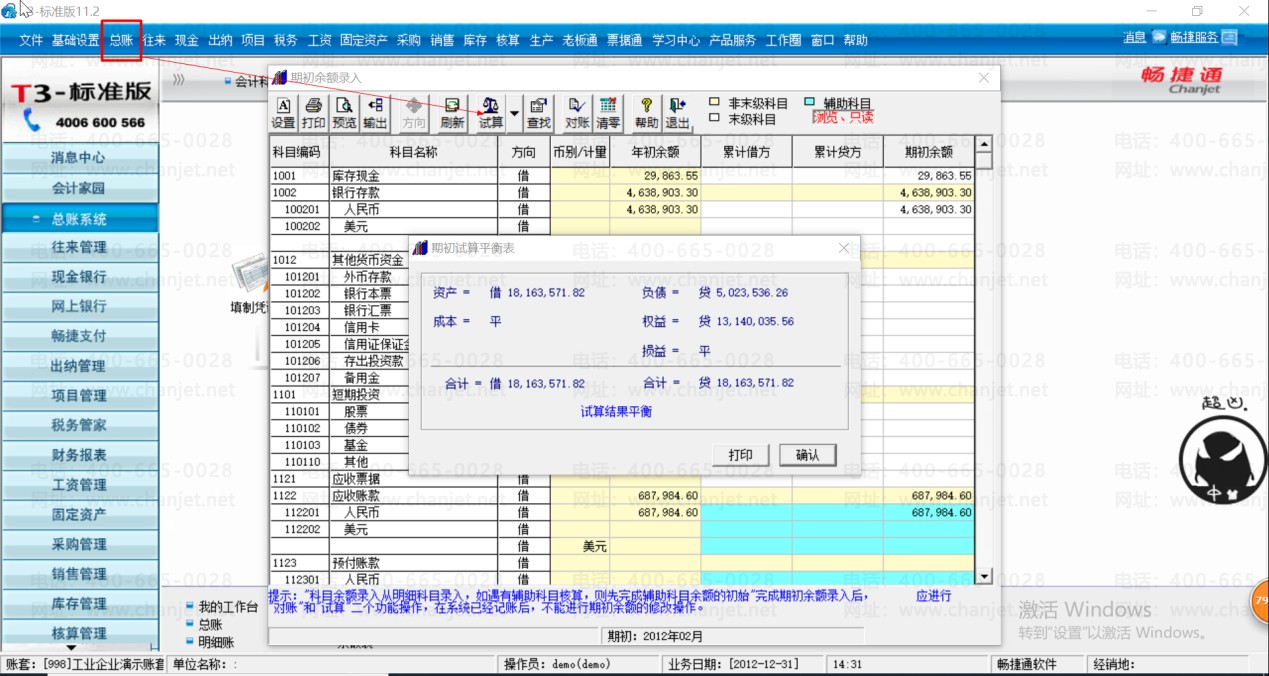Open the 总账 menu in menu bar
The width and height of the screenshot is (1269, 676).
120,40
